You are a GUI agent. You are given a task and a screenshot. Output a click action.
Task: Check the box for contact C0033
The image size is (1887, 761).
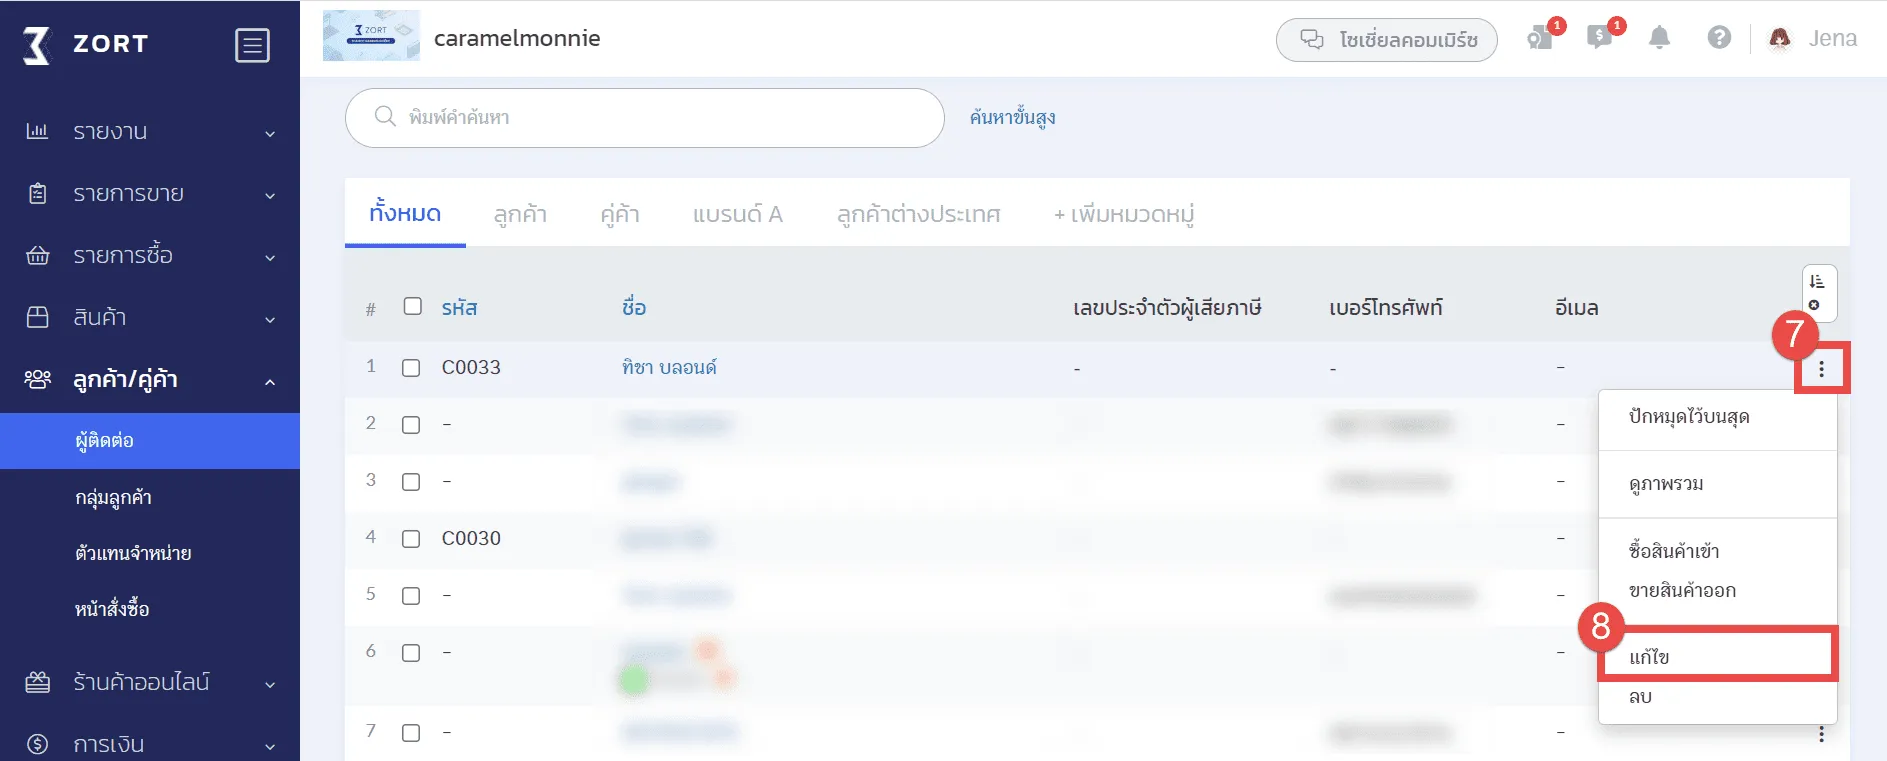(411, 368)
